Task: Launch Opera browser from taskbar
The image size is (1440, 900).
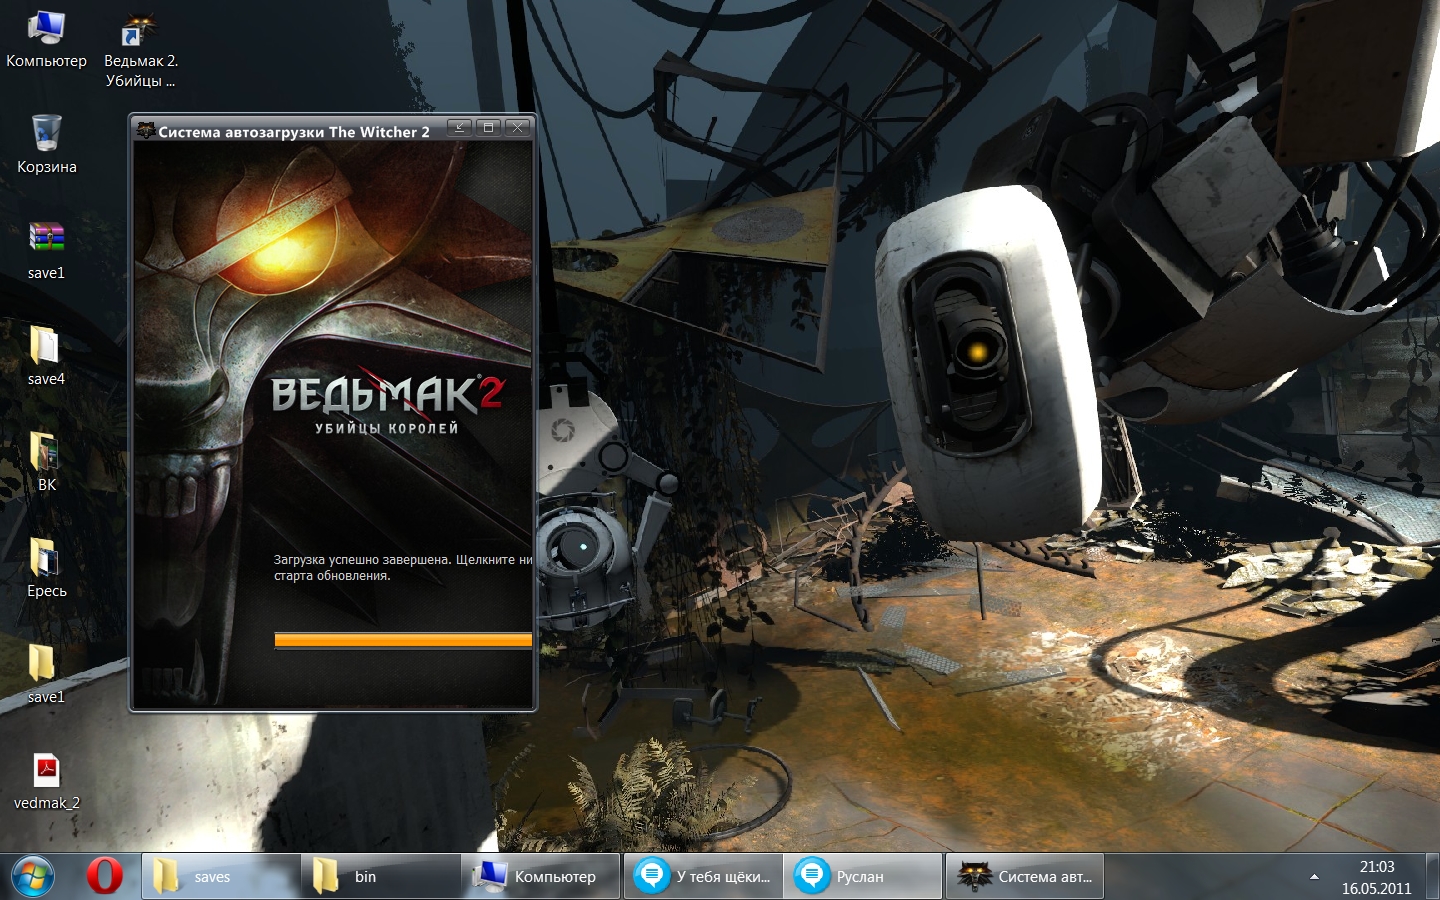Action: click(104, 876)
